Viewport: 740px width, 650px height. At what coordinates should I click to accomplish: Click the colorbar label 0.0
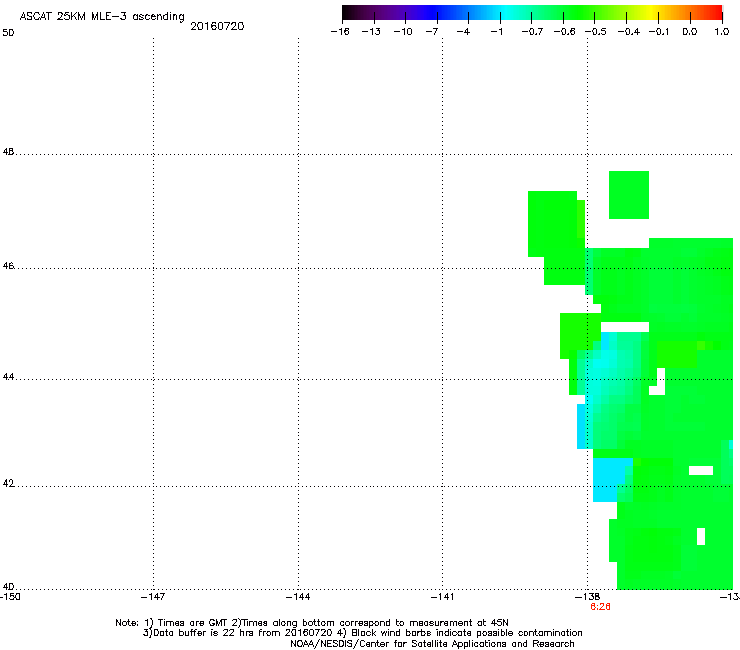click(x=690, y=32)
